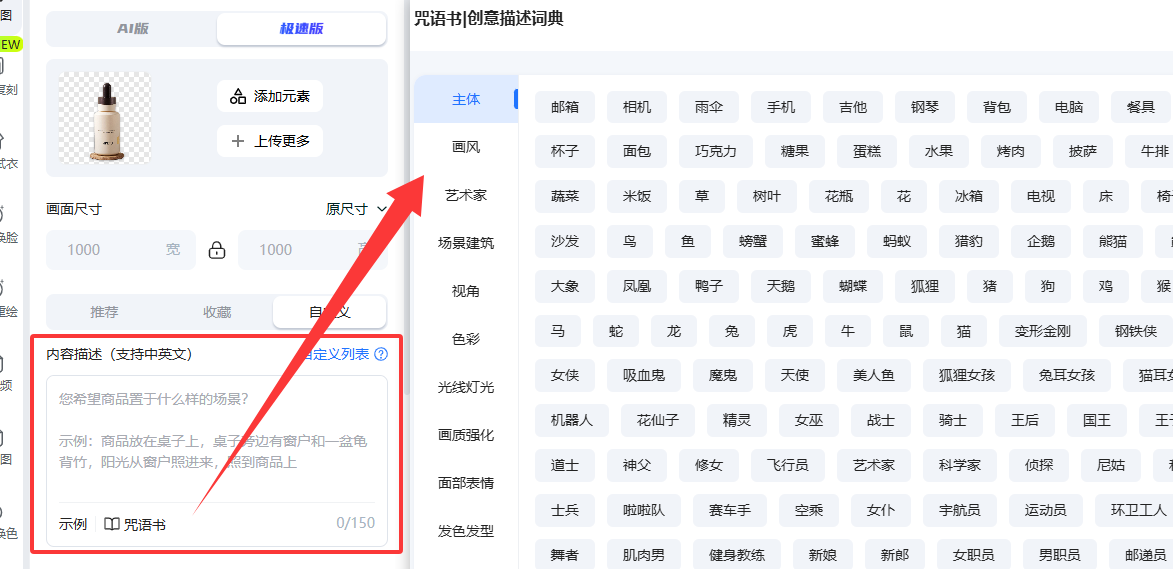
Task: Click the 披萨 keyword tag
Action: coord(1083,151)
